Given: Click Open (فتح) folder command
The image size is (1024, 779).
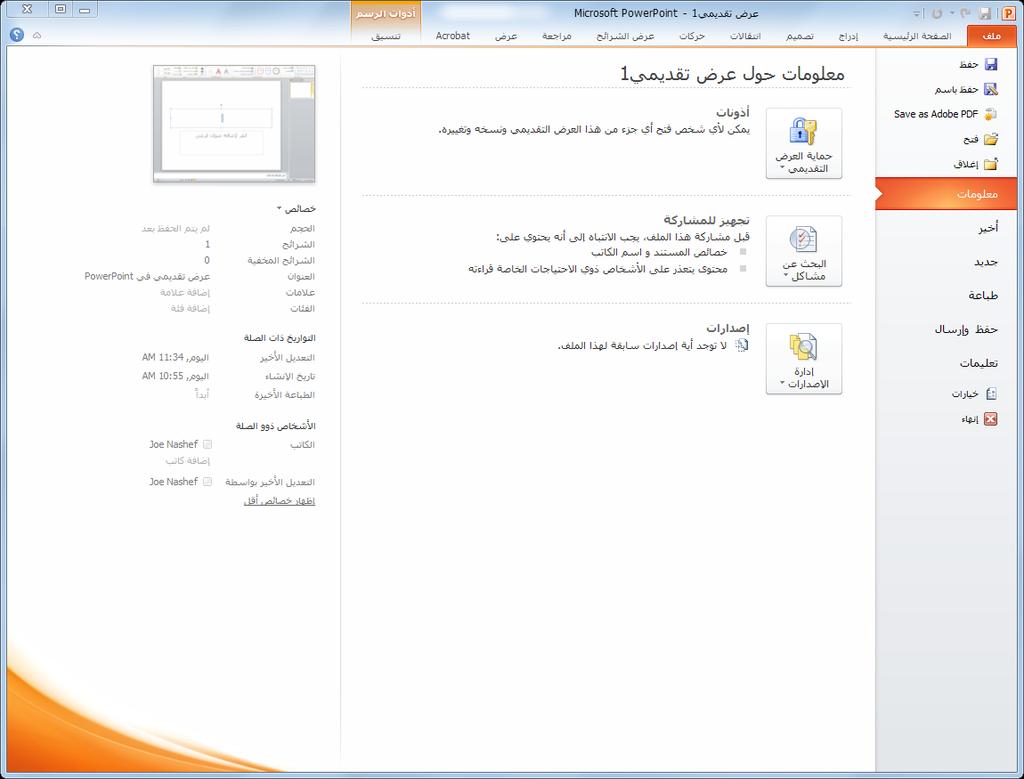Looking at the screenshot, I should pyautogui.click(x=980, y=138).
